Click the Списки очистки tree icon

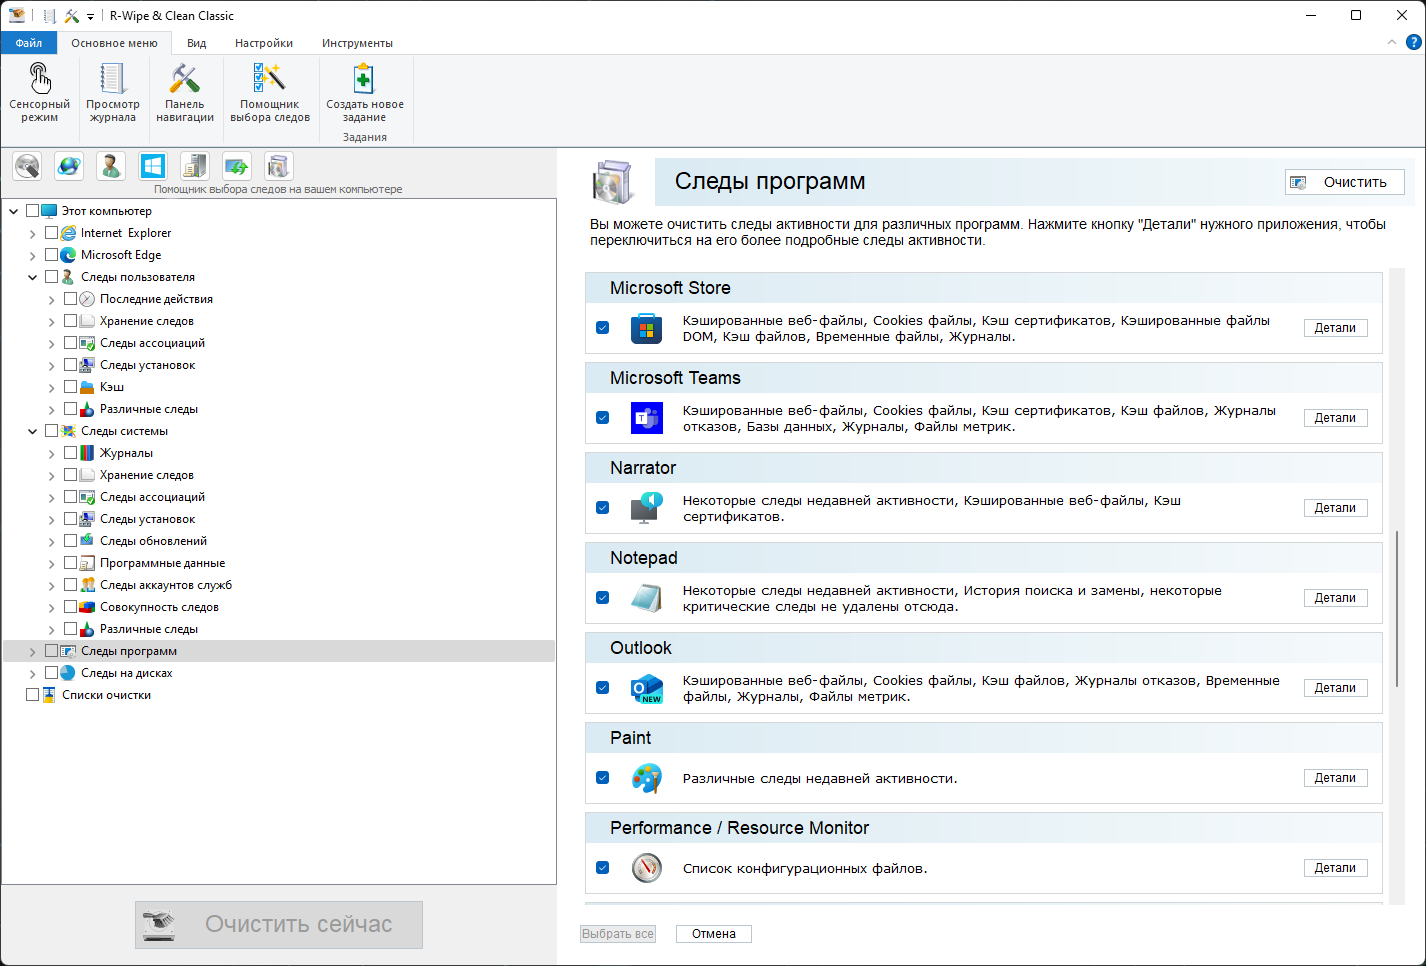point(49,695)
